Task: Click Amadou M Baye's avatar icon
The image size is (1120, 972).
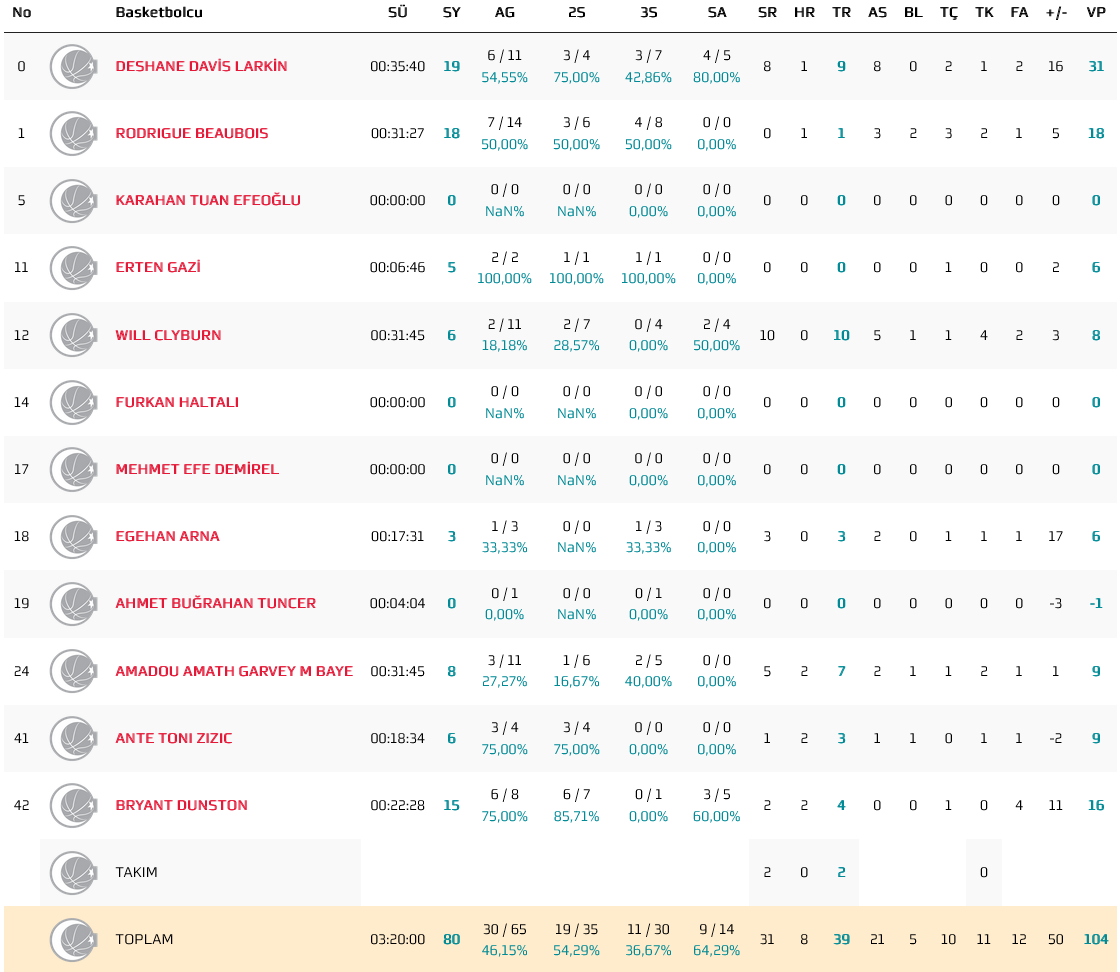Action: click(74, 671)
